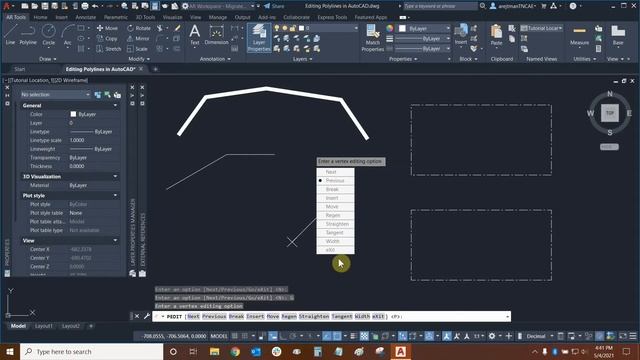This screenshot has height=360, width=640.
Task: Open the Annotate ribbon tab
Action: click(x=86, y=18)
